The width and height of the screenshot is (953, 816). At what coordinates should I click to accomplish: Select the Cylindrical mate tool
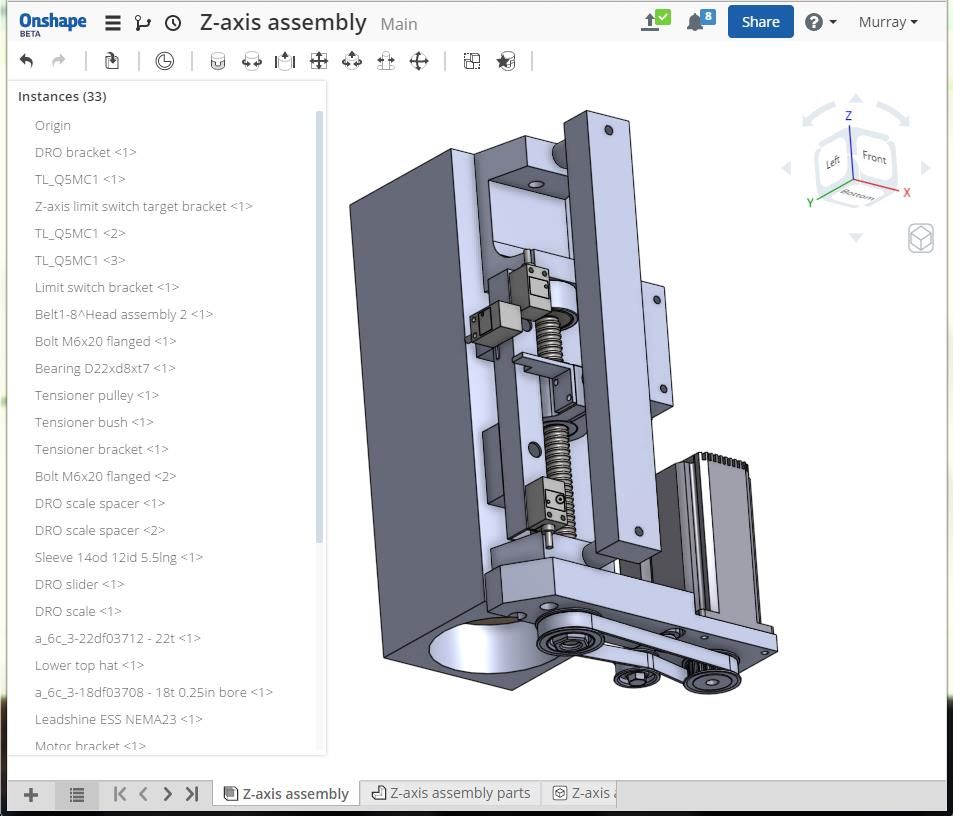(352, 61)
